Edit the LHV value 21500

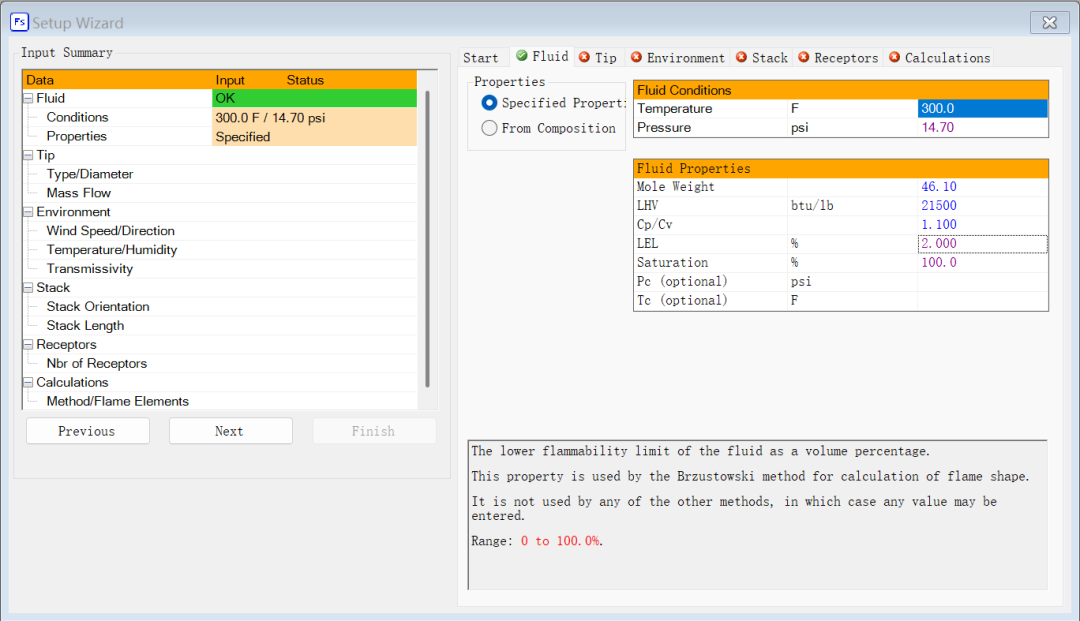982,205
